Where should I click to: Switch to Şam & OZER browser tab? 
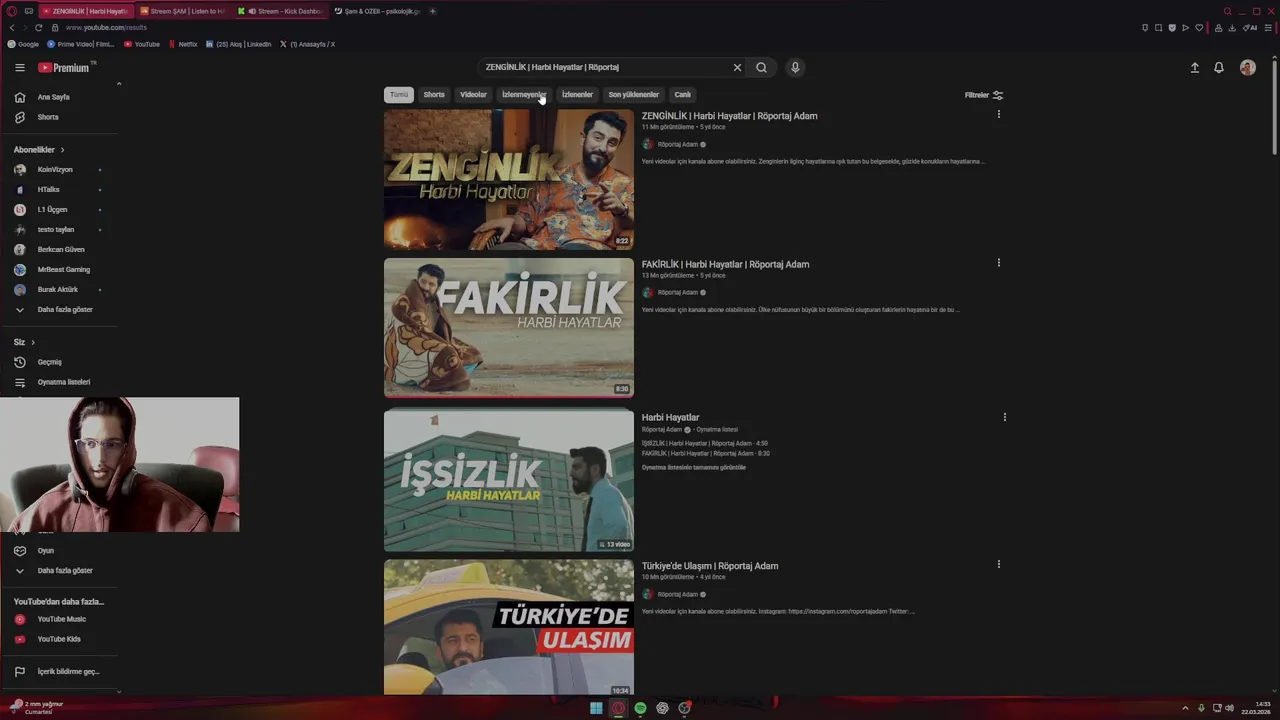(x=376, y=11)
